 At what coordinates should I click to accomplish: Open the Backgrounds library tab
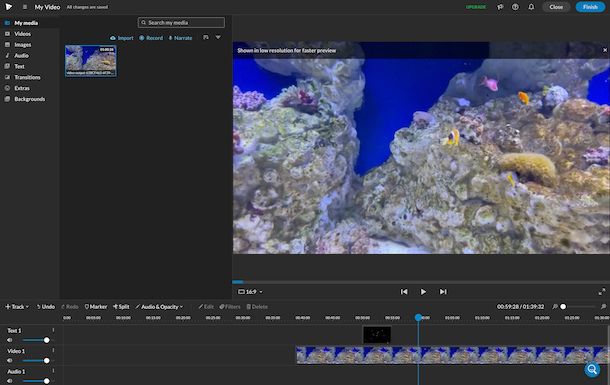tap(30, 99)
